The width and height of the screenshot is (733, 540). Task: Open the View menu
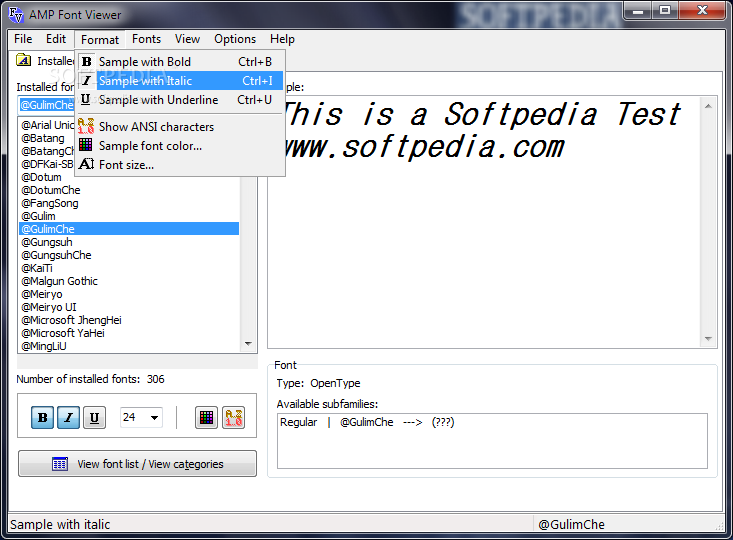[x=187, y=39]
